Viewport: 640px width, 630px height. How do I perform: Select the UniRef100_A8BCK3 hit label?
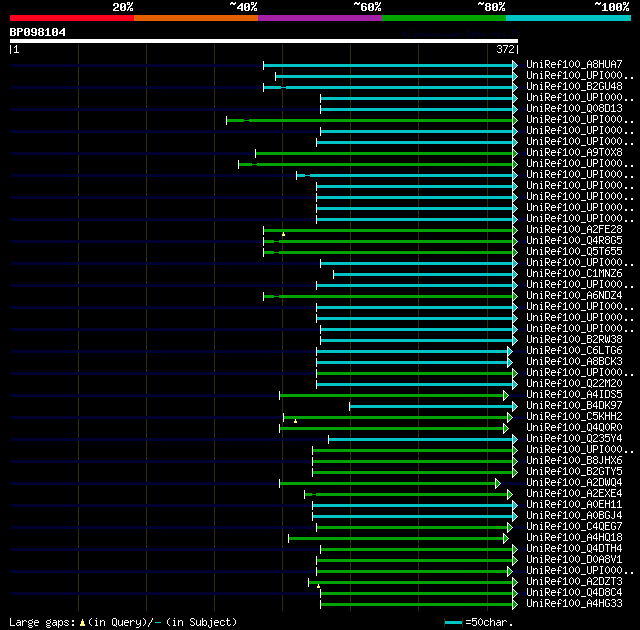pos(574,362)
